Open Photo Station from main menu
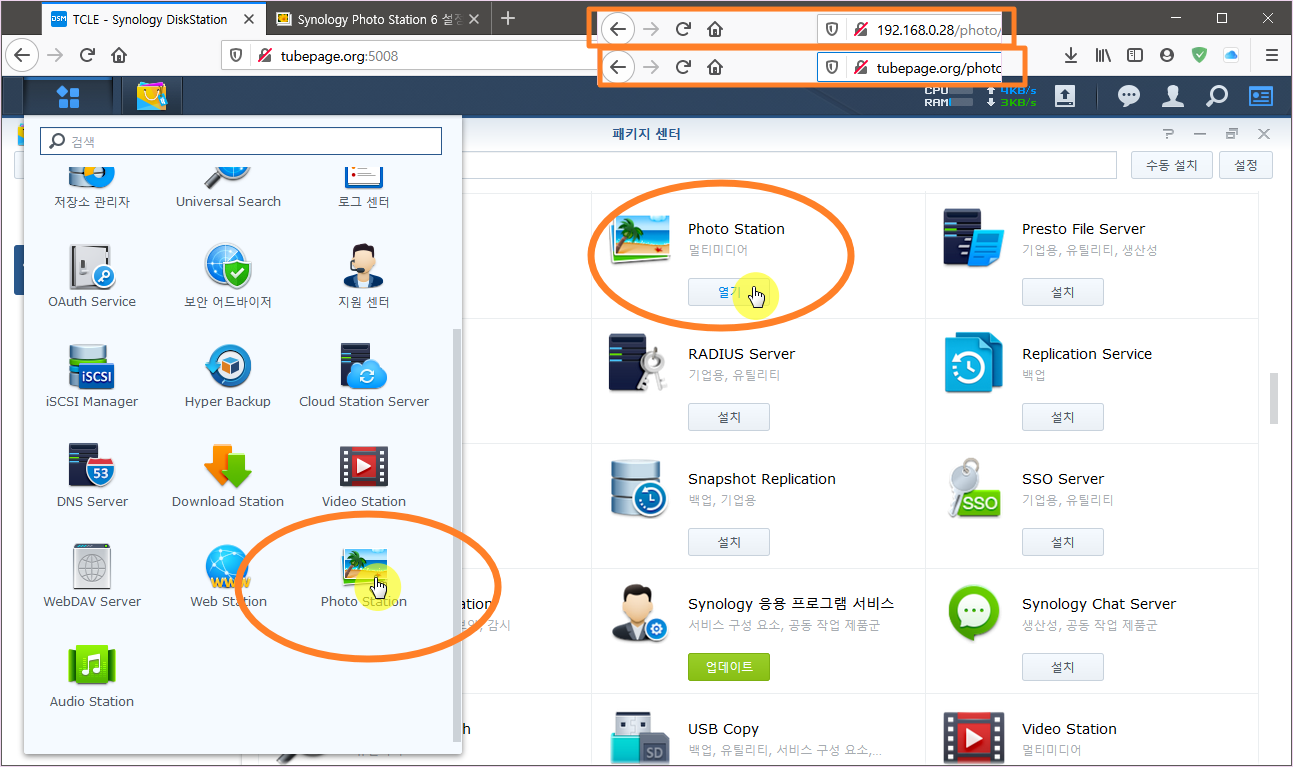Image resolution: width=1293 pixels, height=767 pixels. coord(364,575)
